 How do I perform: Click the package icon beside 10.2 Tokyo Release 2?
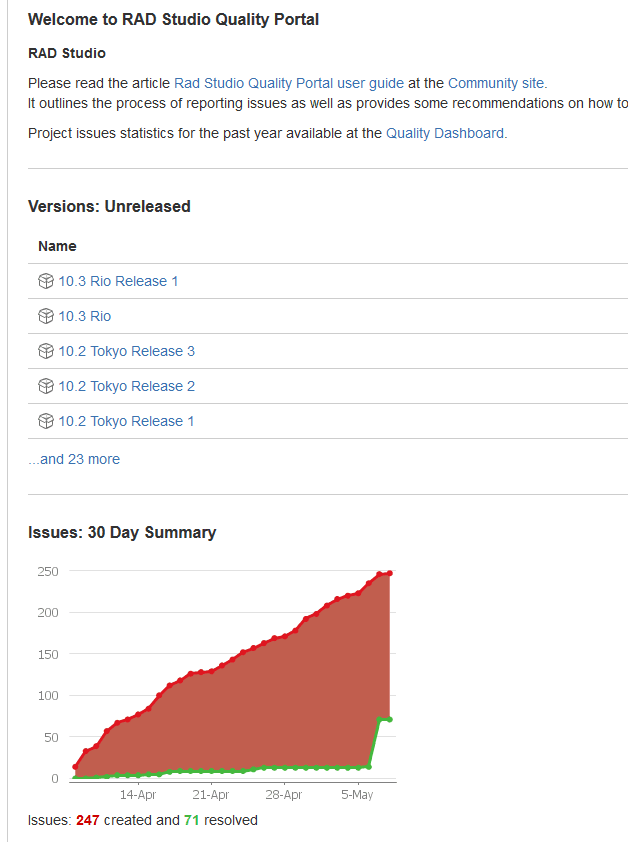point(46,386)
